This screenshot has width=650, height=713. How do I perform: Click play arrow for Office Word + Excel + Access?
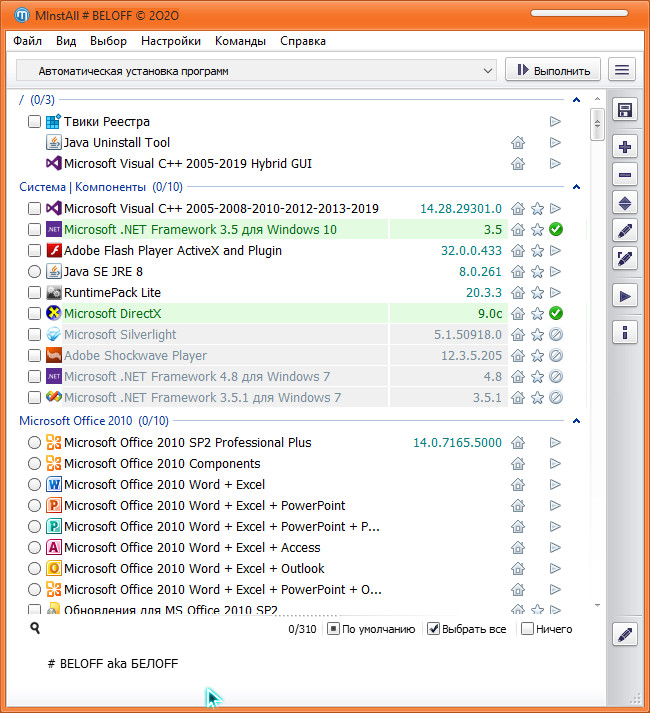[x=555, y=547]
